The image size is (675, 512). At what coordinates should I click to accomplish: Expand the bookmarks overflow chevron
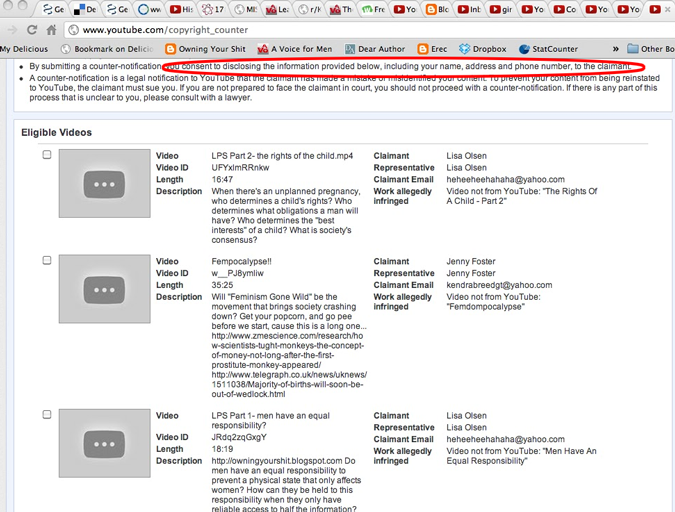(616, 49)
